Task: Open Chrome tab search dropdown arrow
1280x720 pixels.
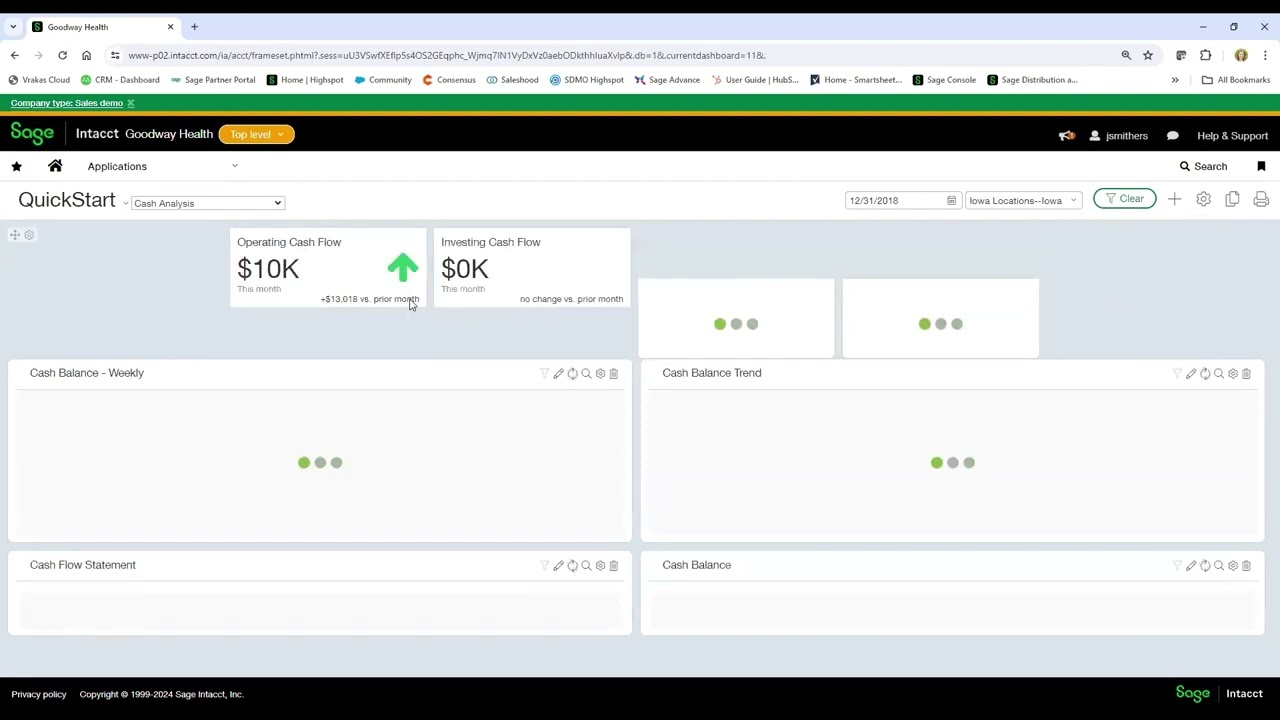Action: pos(13,27)
